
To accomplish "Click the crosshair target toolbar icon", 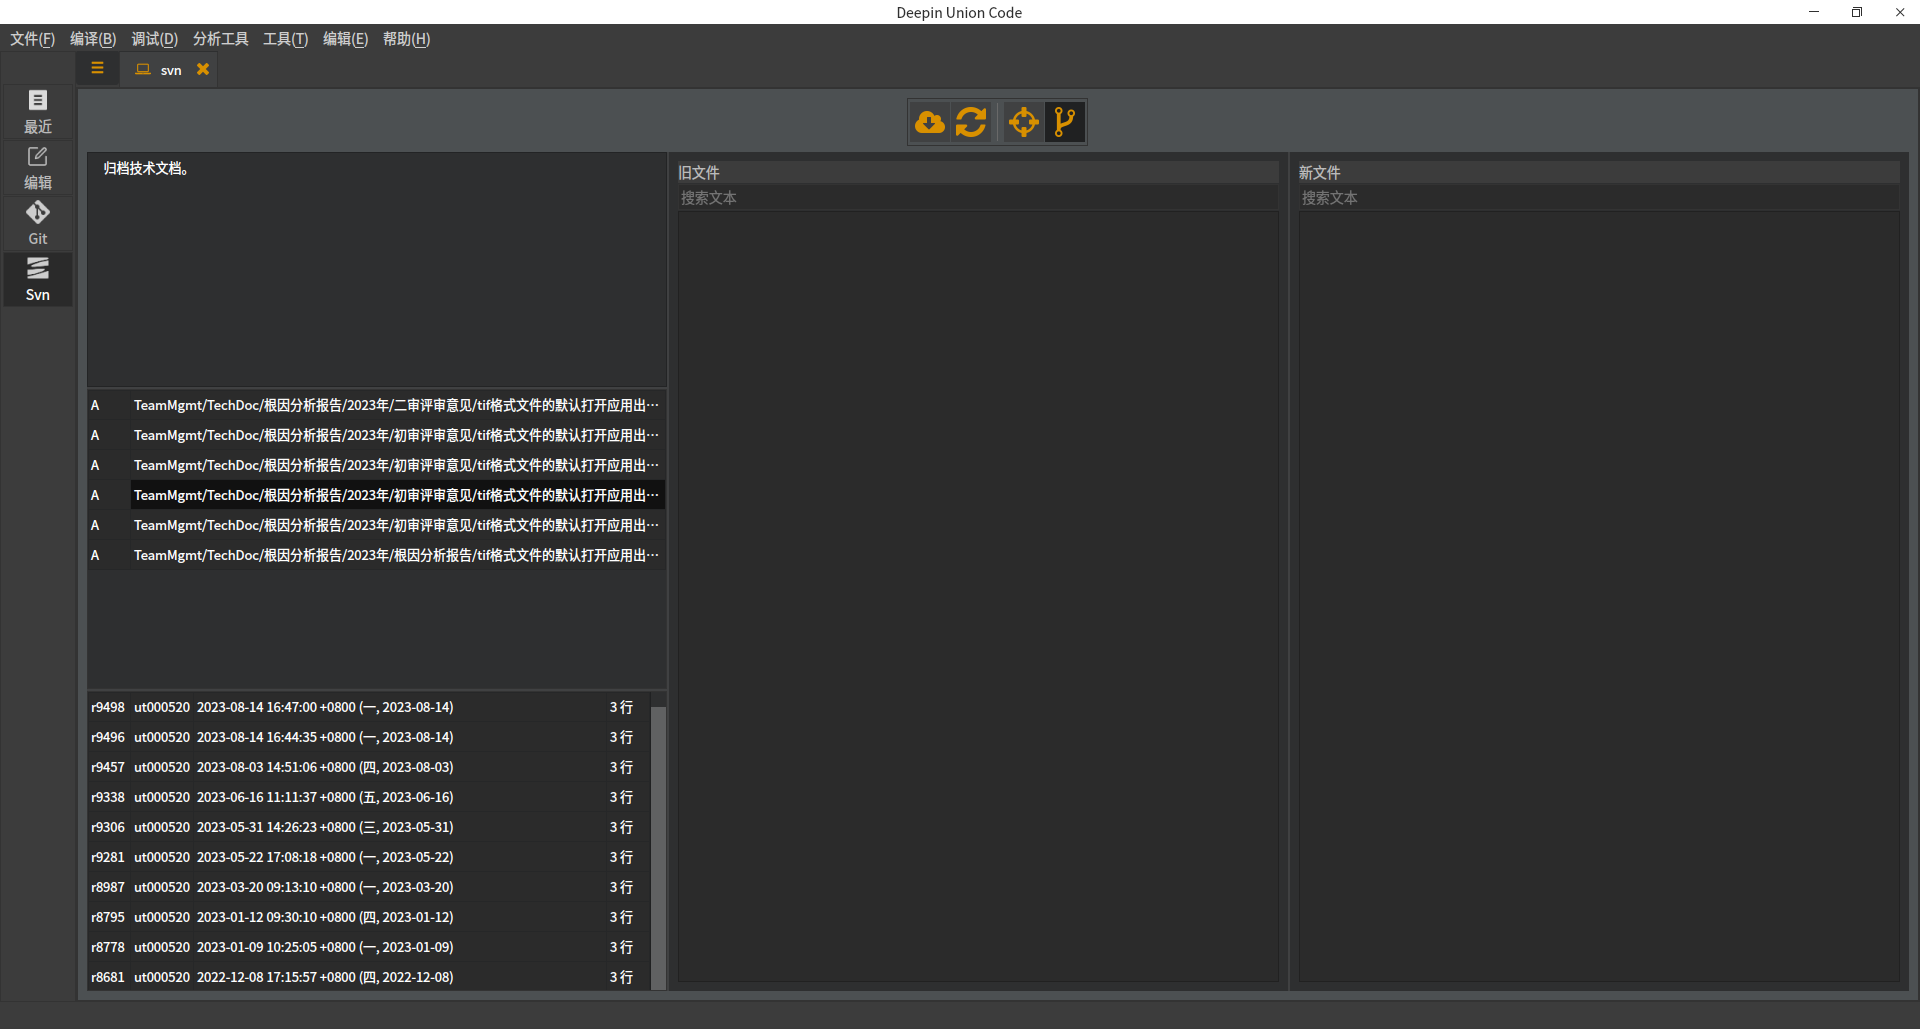I will click(x=1024, y=122).
